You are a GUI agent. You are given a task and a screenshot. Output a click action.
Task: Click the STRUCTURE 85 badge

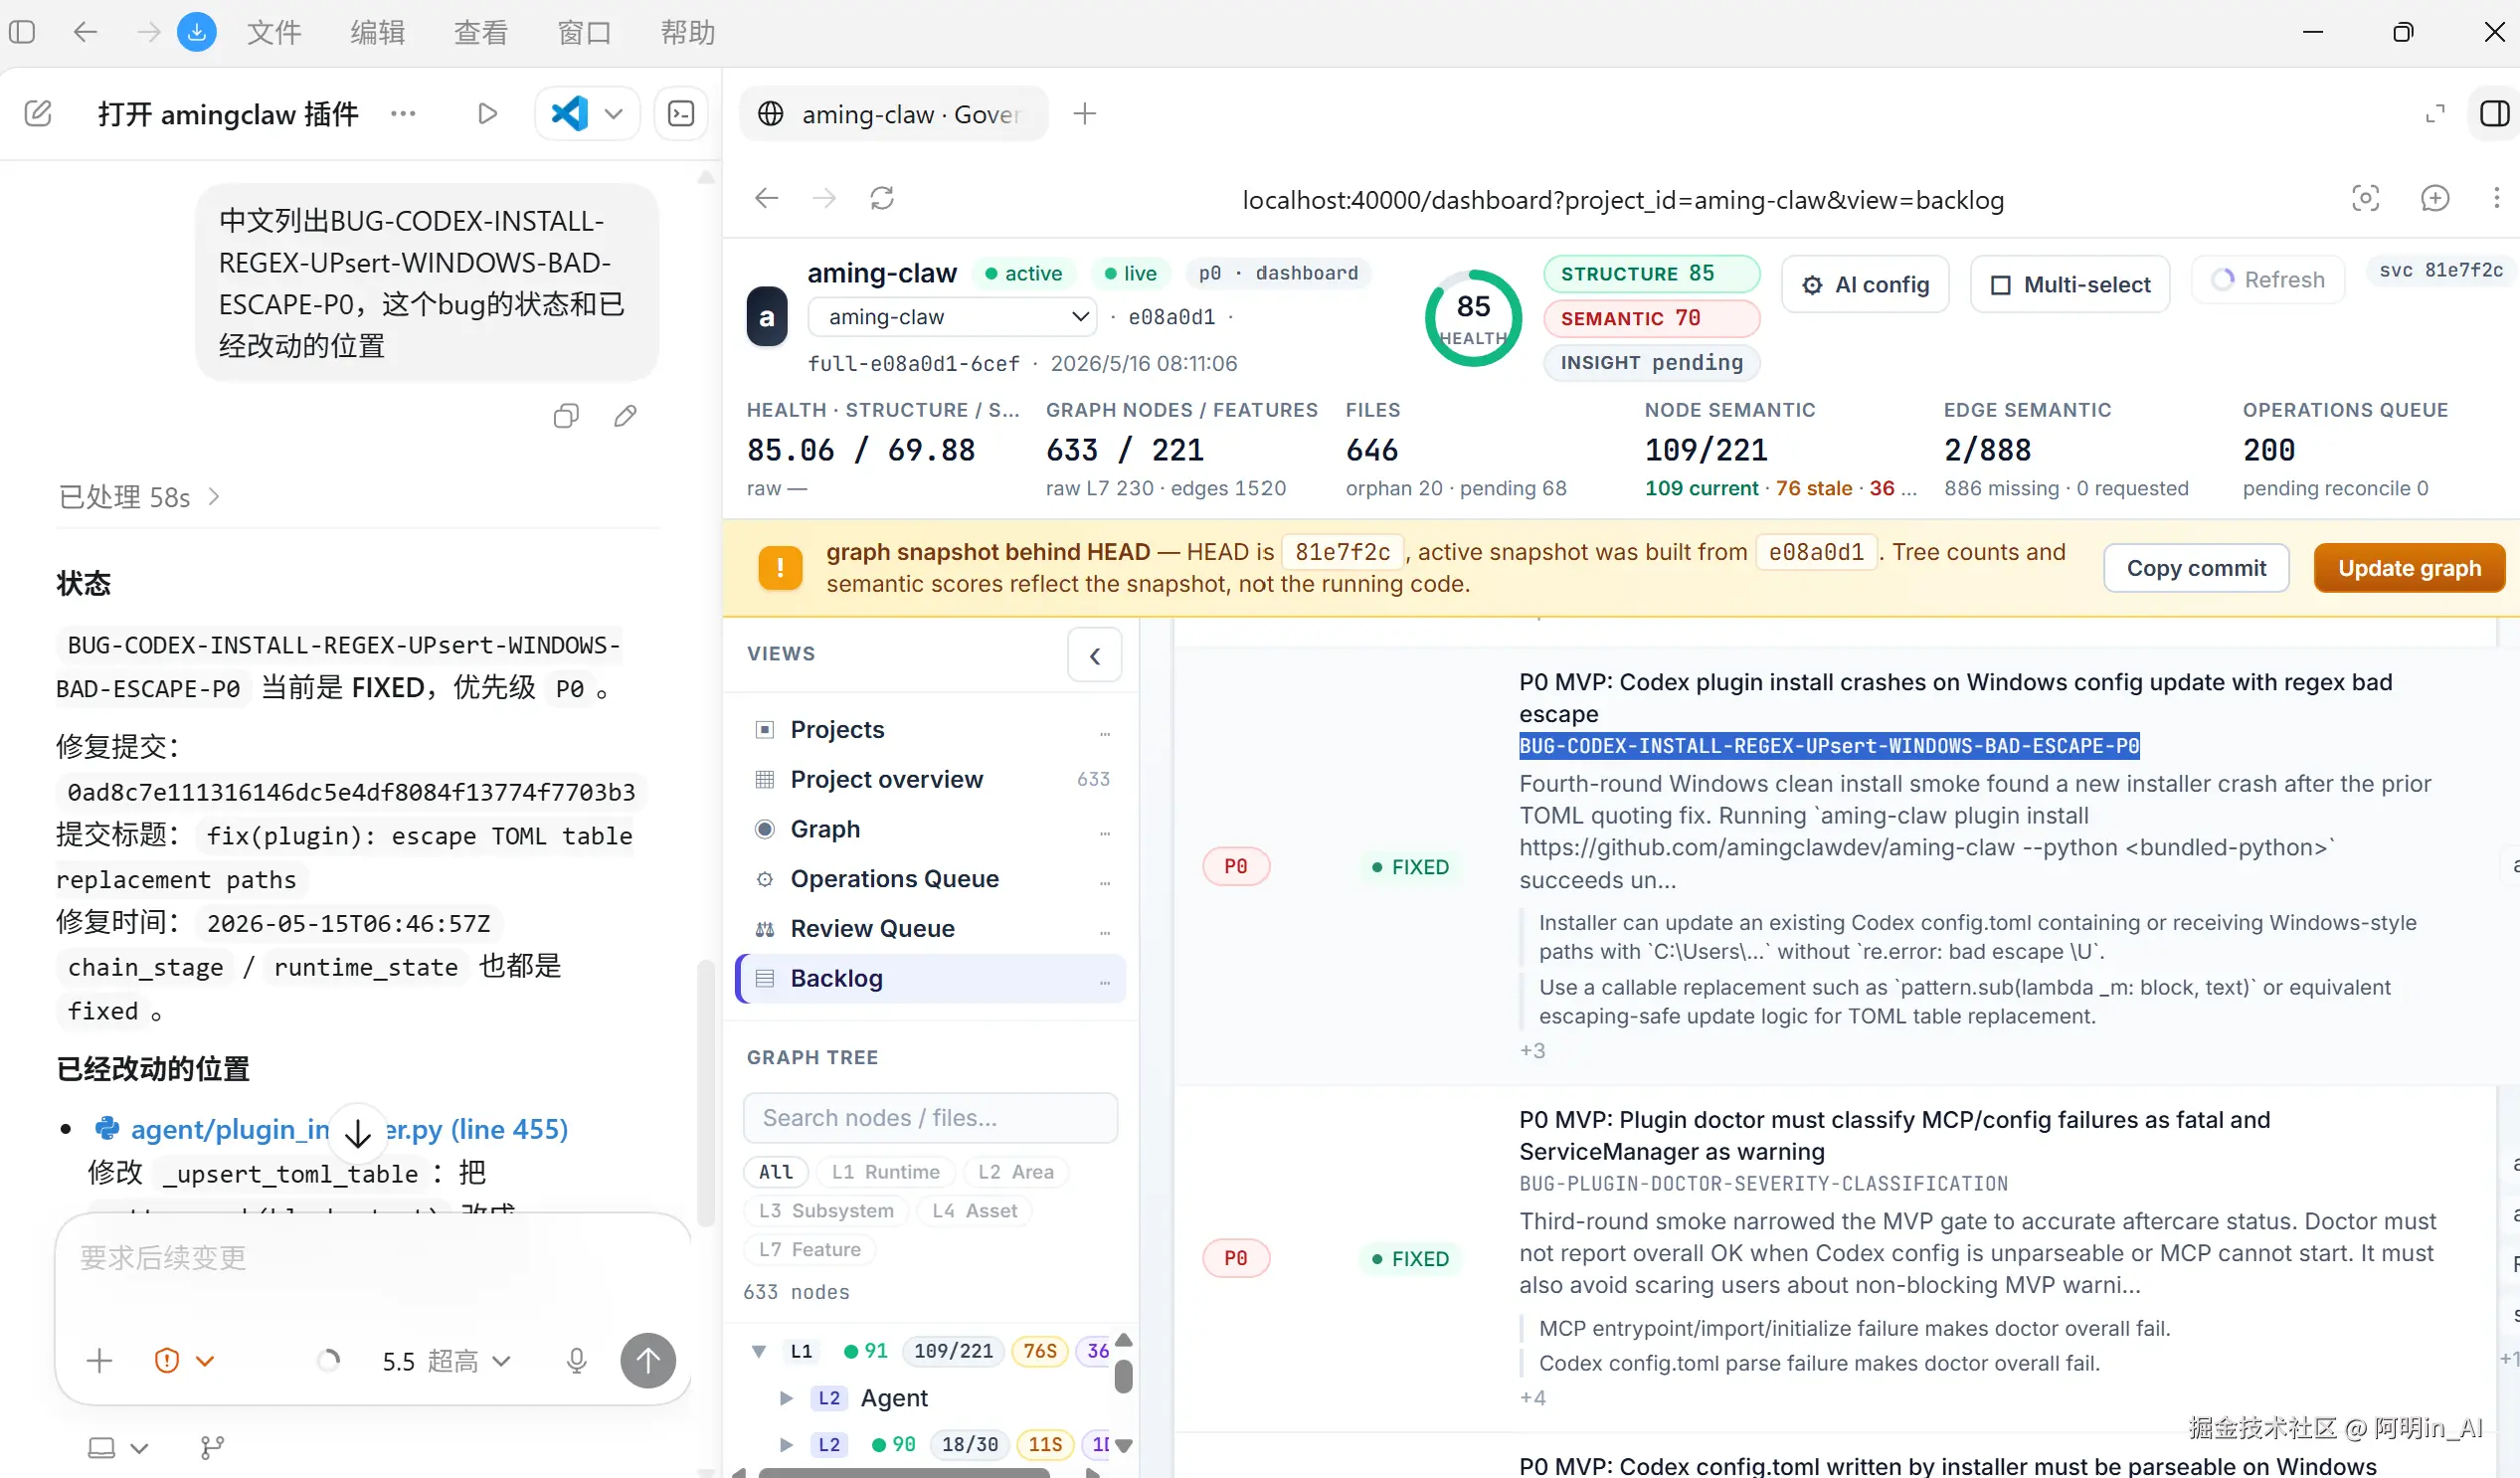pos(1651,274)
